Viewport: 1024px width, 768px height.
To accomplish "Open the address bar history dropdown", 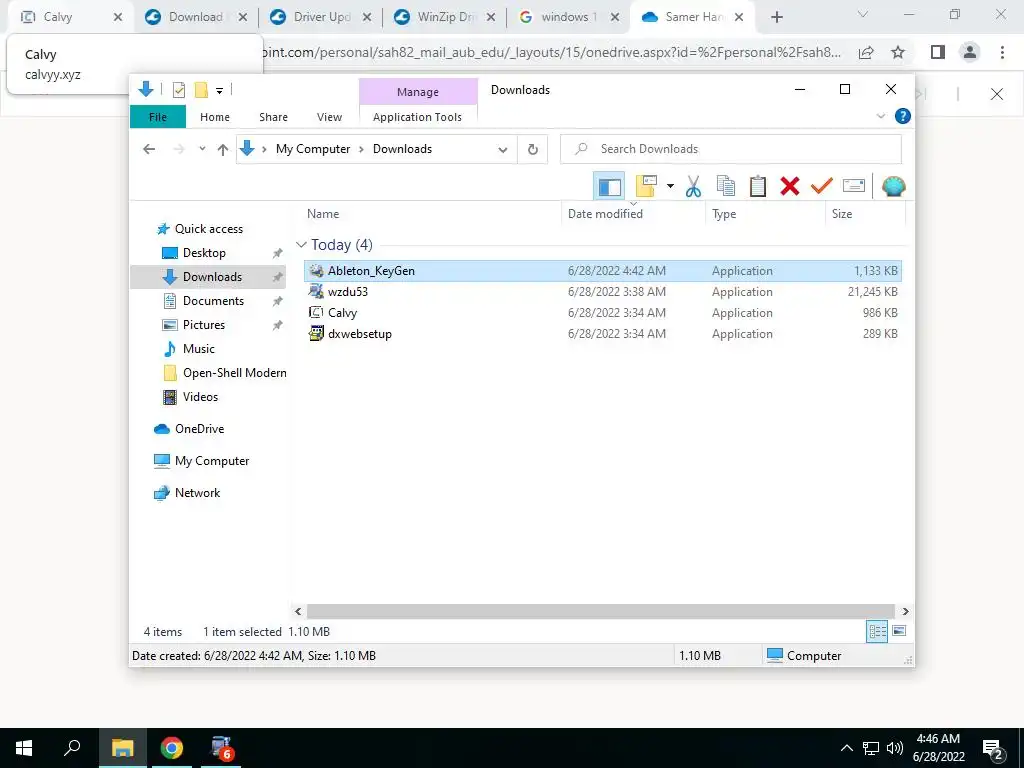I will (502, 150).
